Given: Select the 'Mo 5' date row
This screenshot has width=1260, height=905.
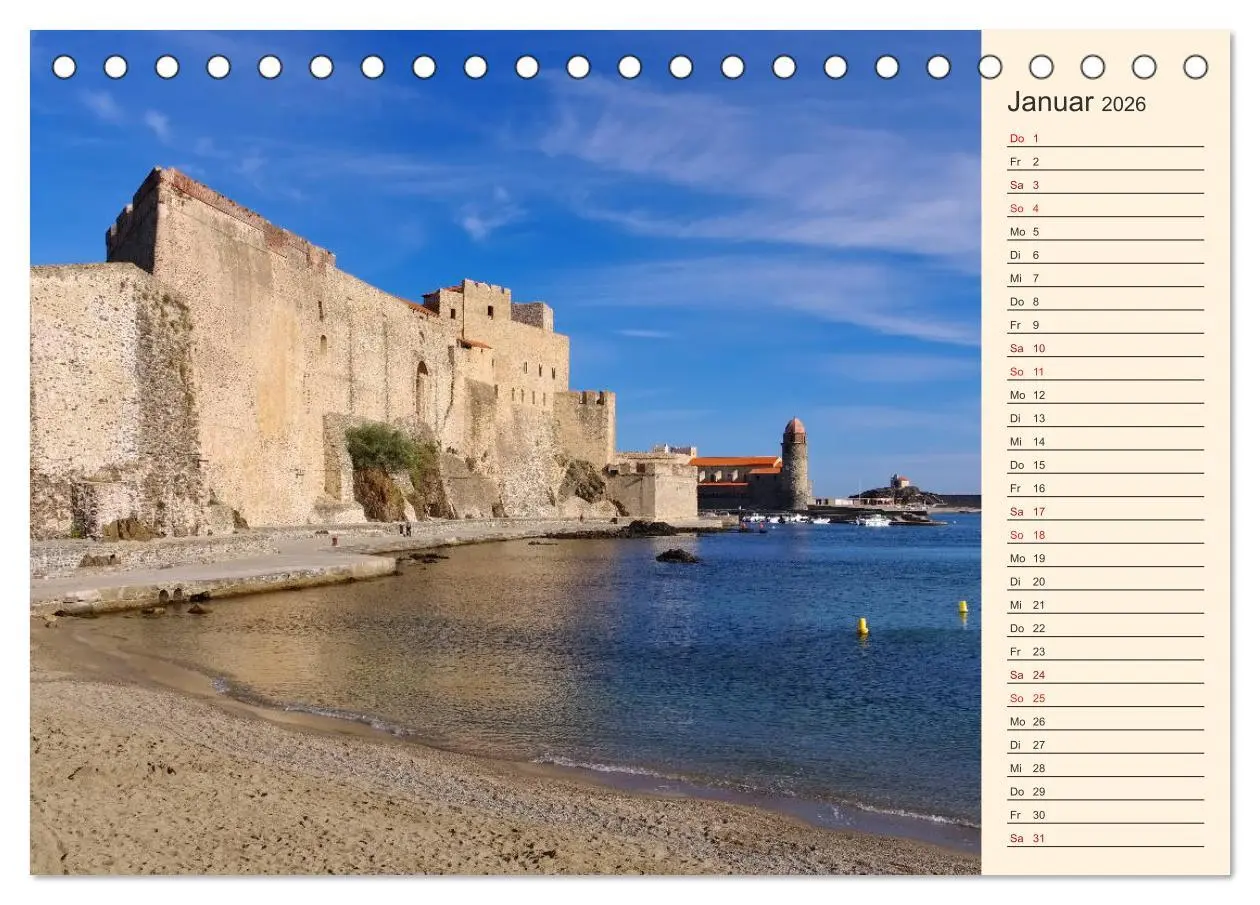Looking at the screenshot, I should tap(1105, 231).
